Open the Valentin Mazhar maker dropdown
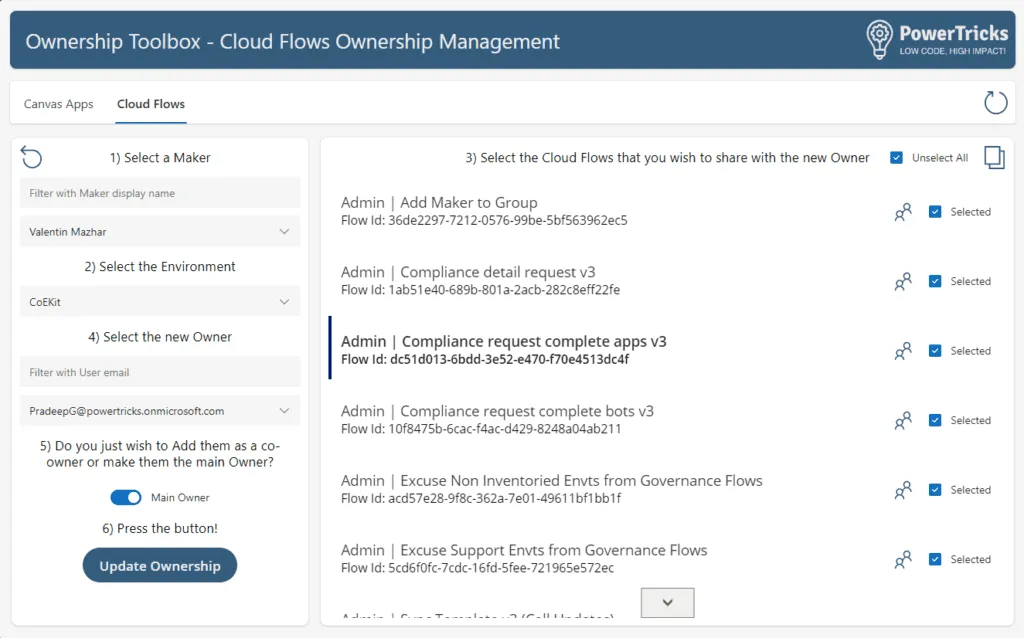This screenshot has width=1024, height=638. (x=160, y=232)
